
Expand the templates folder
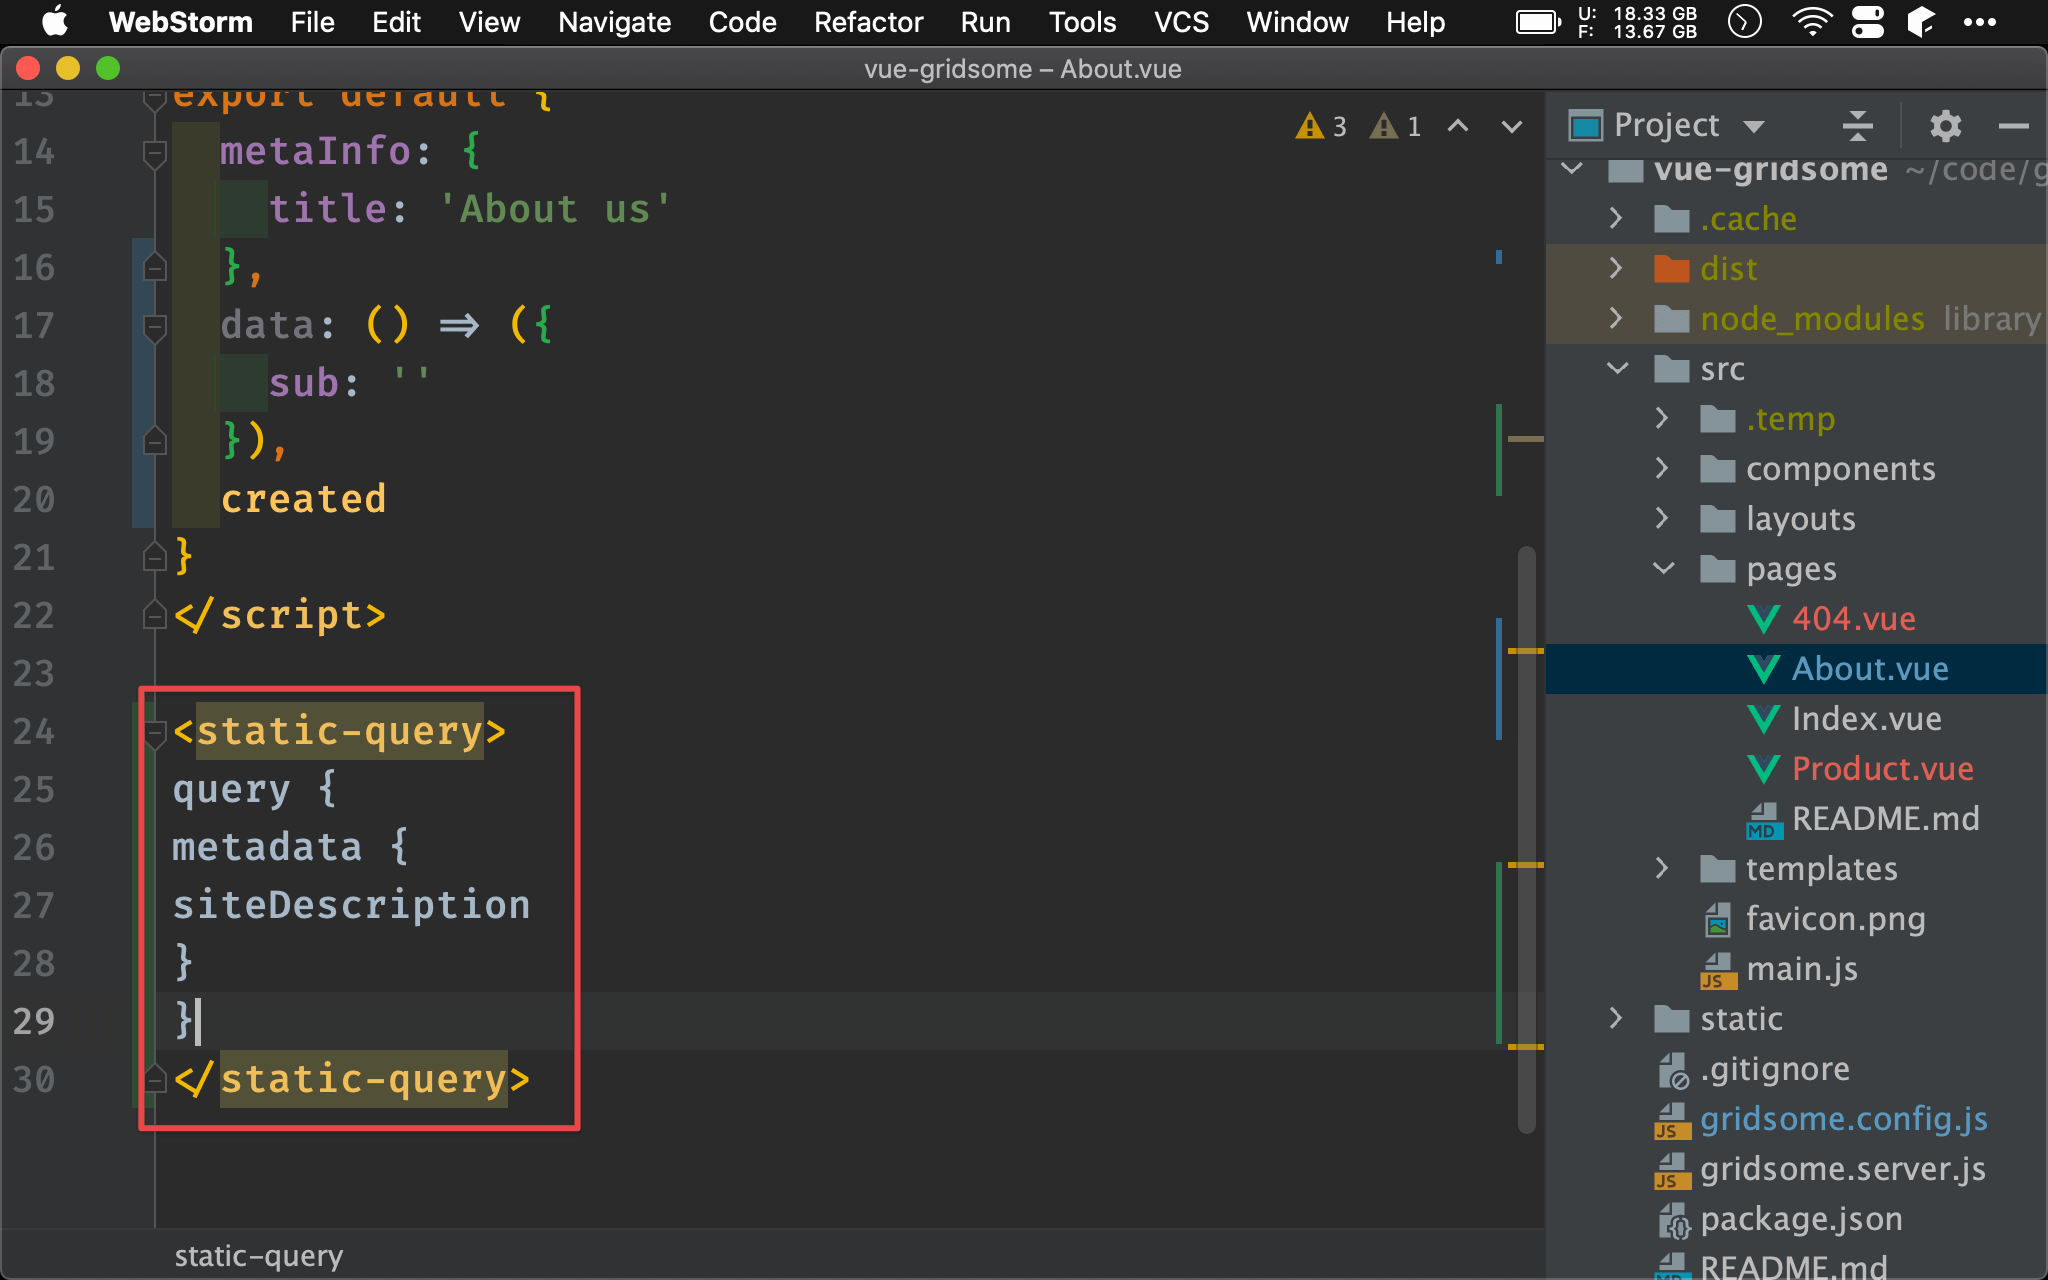pyautogui.click(x=1662, y=868)
